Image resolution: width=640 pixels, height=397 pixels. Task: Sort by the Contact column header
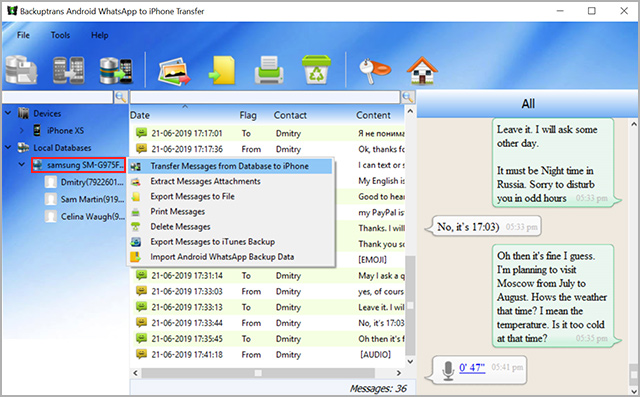point(290,115)
